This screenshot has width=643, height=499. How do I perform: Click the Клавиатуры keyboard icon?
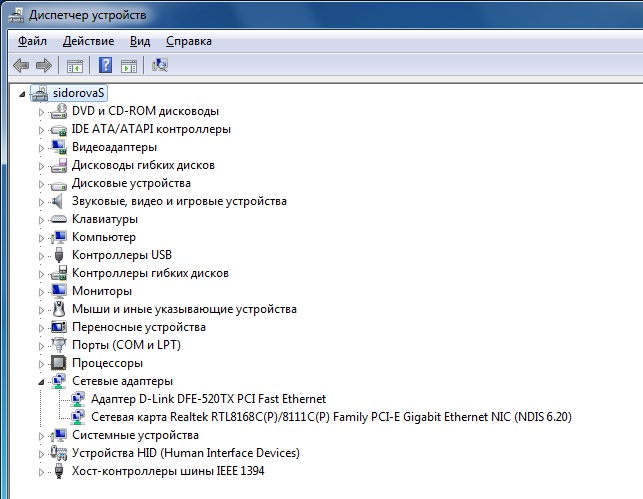click(x=59, y=219)
